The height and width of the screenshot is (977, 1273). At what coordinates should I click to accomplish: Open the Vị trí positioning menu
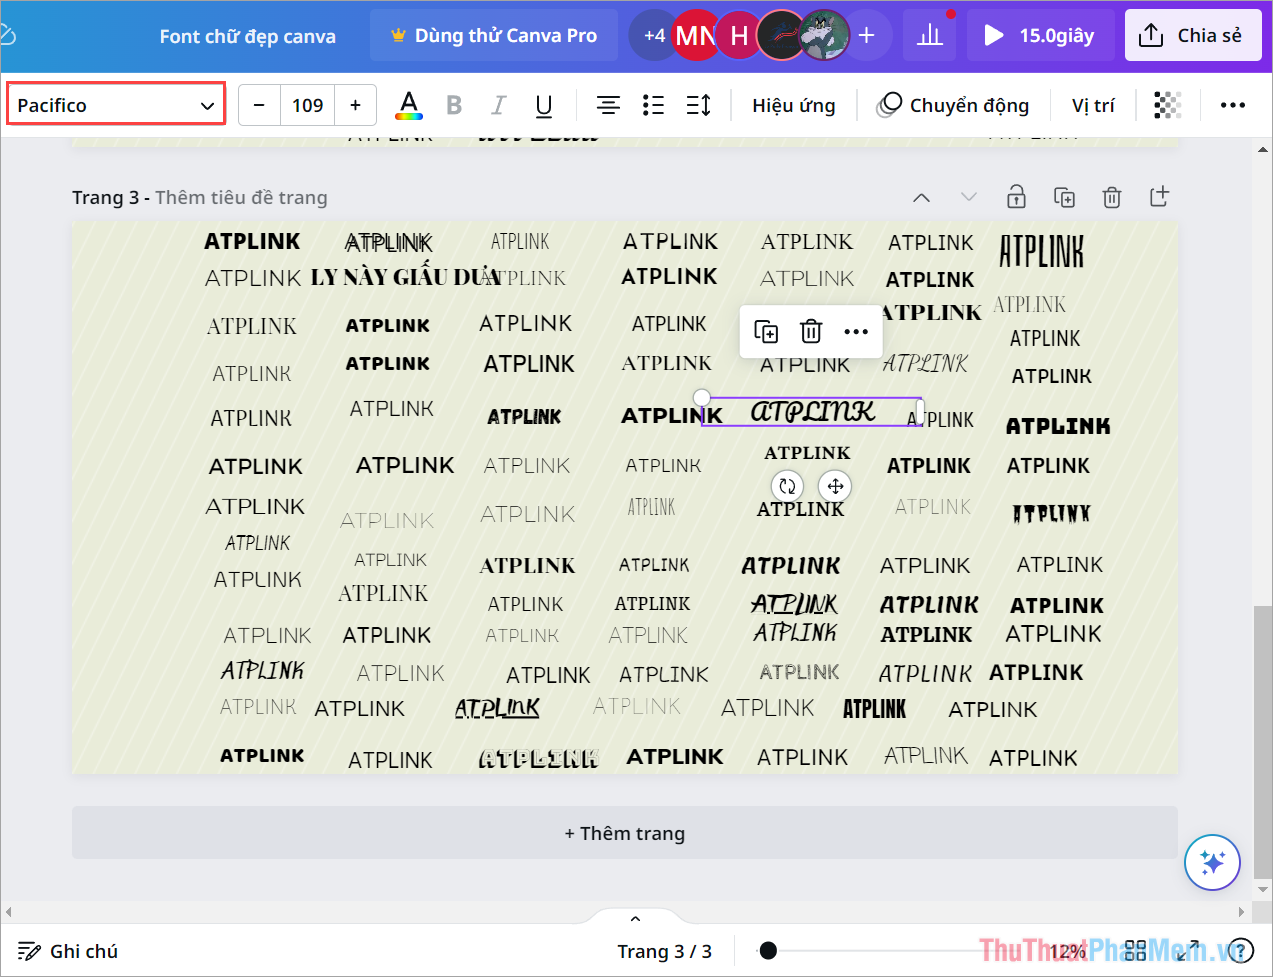(1093, 105)
